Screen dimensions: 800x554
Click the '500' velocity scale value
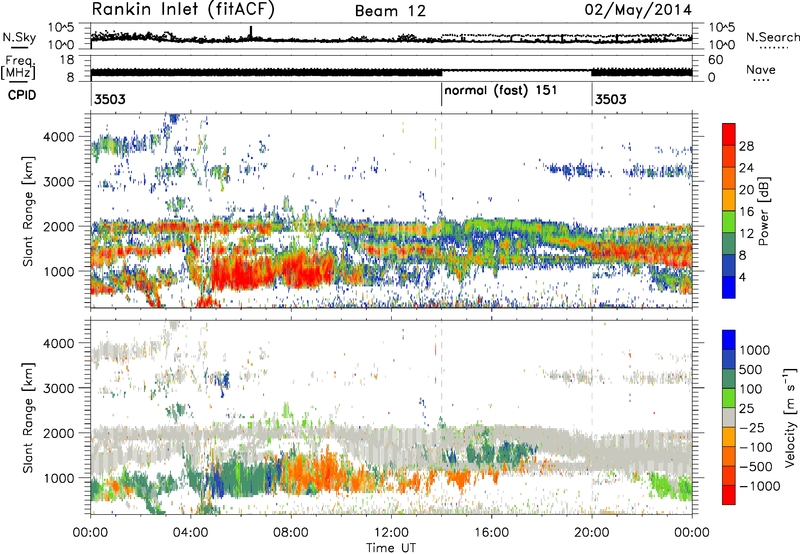coord(751,370)
